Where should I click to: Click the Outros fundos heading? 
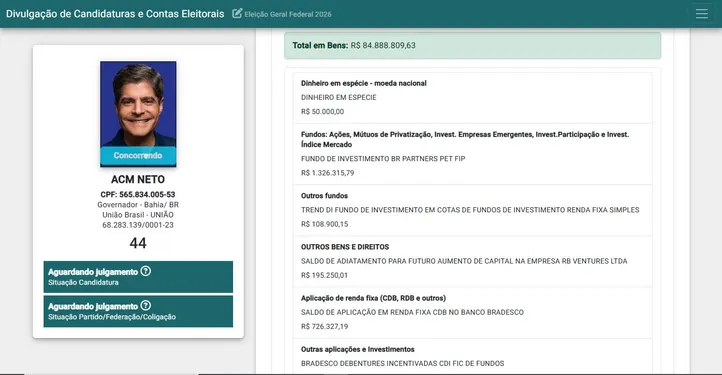pyautogui.click(x=324, y=196)
